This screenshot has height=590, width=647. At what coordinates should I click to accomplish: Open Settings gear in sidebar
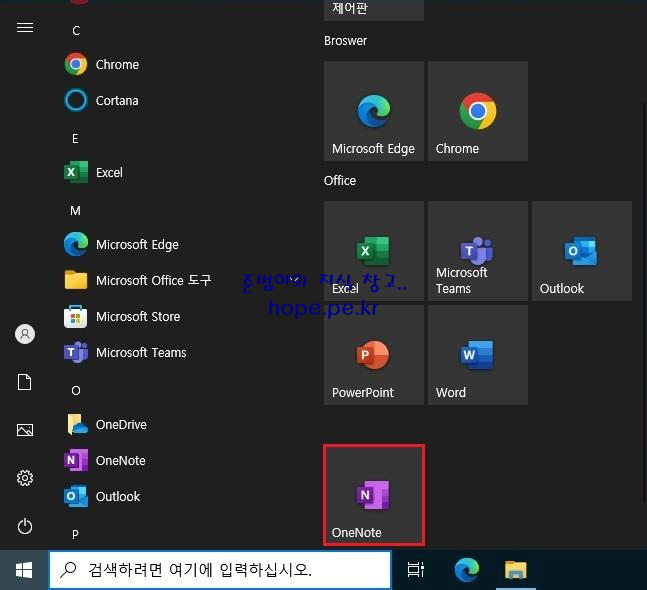pos(25,478)
